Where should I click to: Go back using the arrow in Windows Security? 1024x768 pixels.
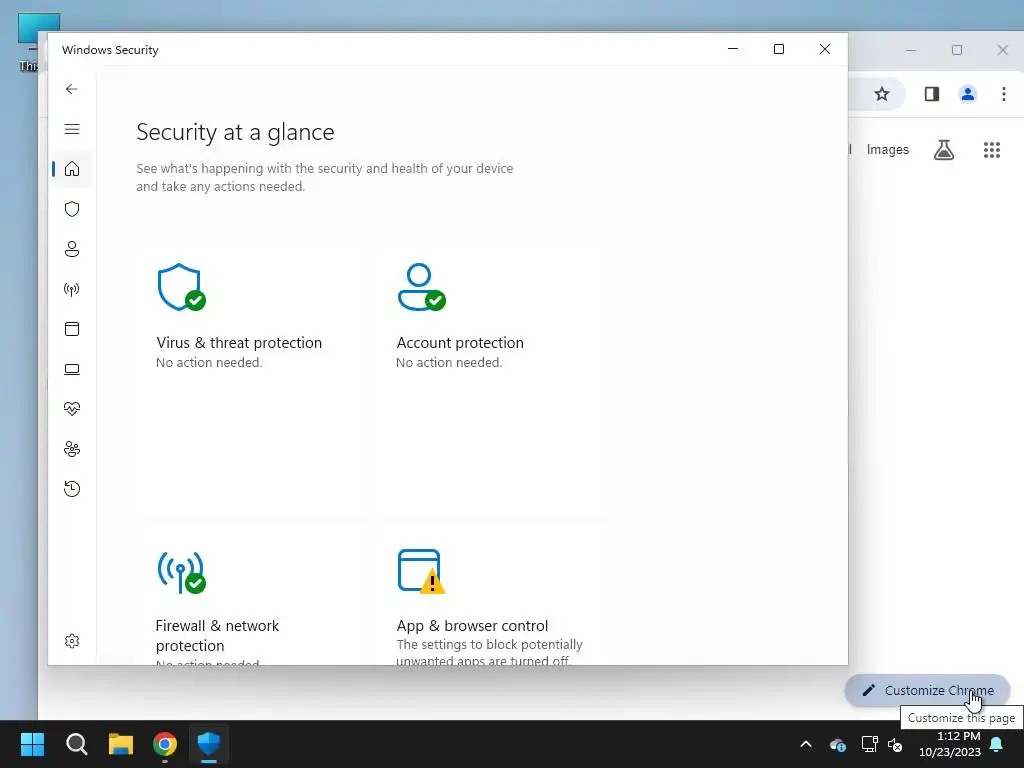point(72,89)
